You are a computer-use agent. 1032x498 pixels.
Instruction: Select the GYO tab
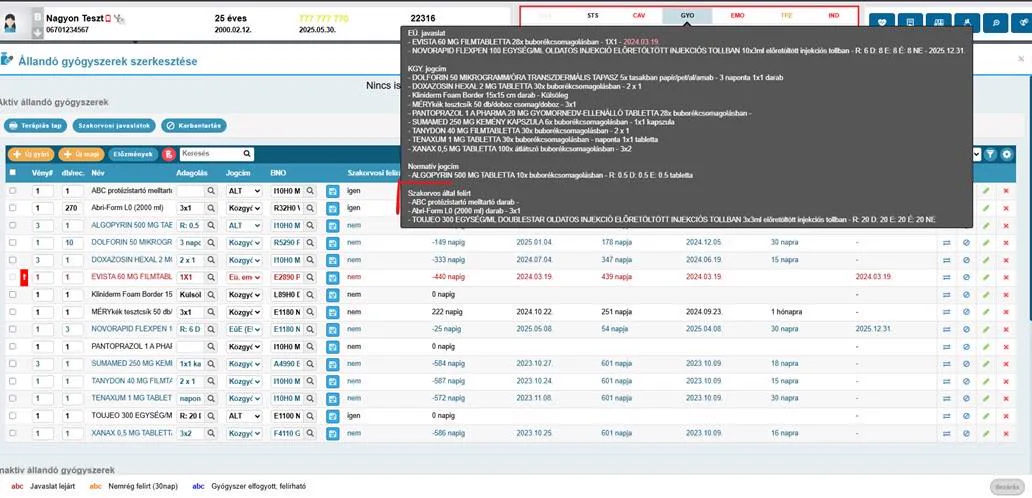pos(687,15)
